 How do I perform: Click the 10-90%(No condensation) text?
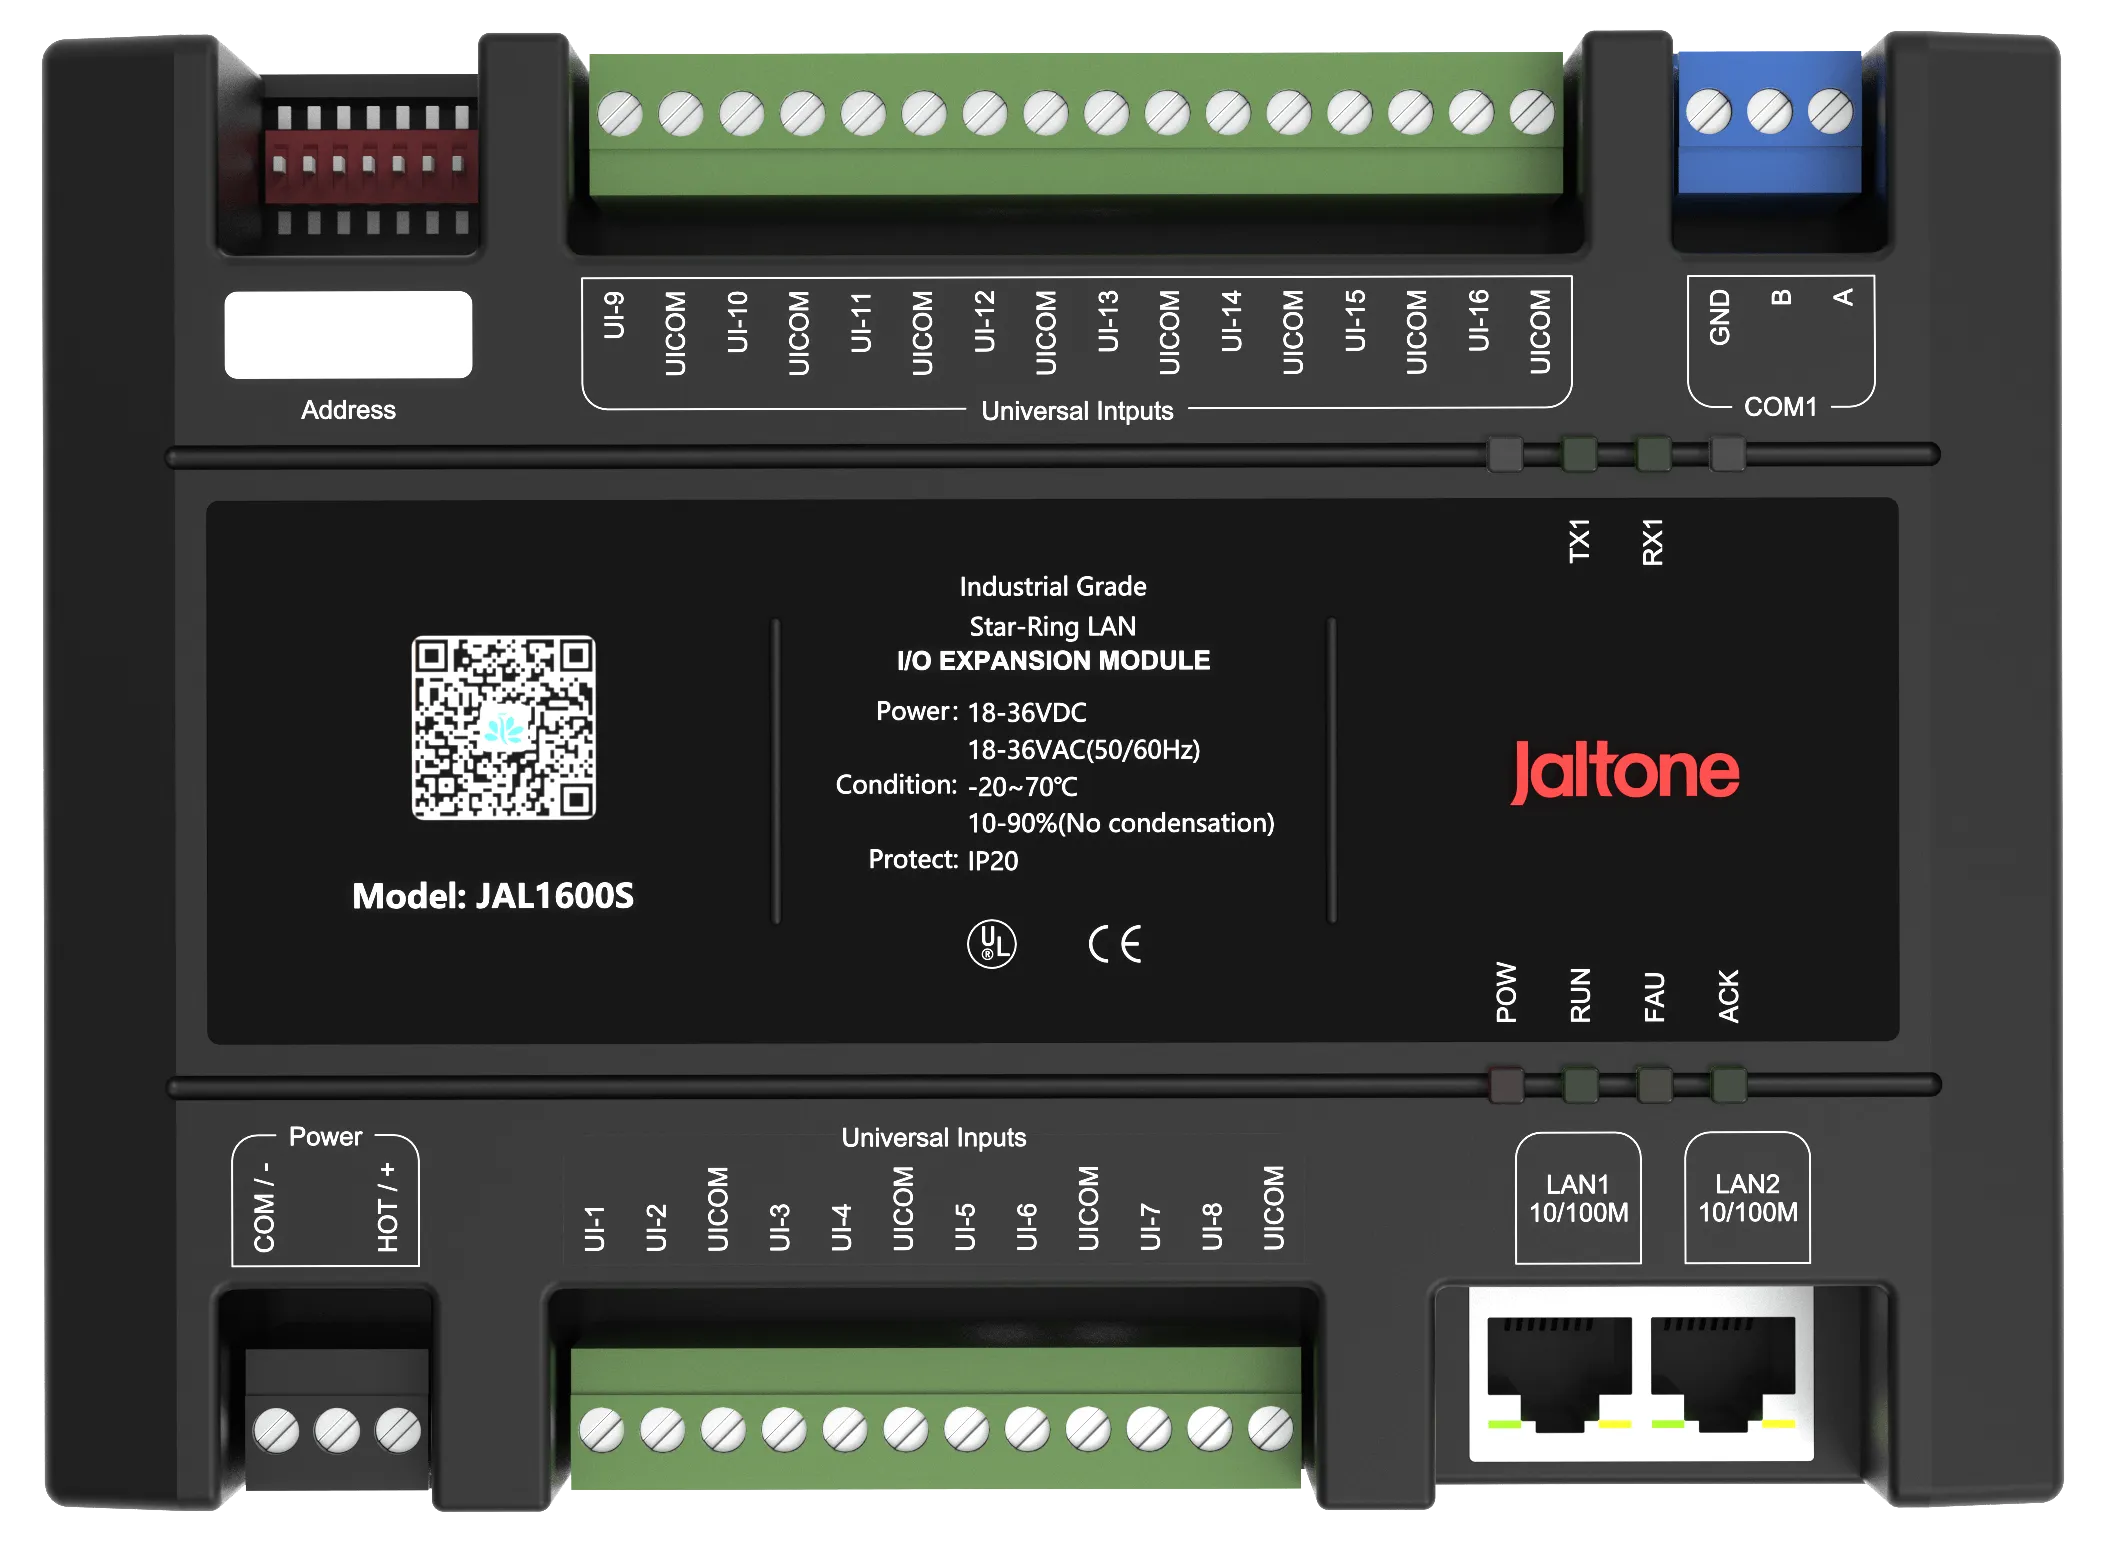tap(1121, 824)
